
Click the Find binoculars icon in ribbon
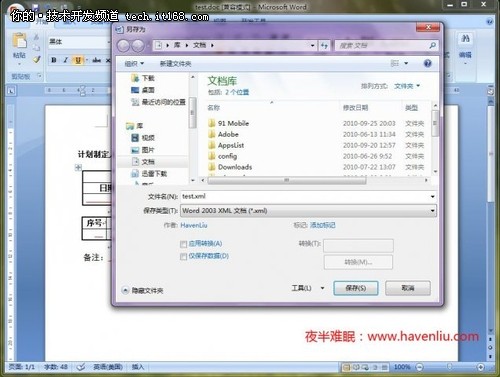[465, 39]
